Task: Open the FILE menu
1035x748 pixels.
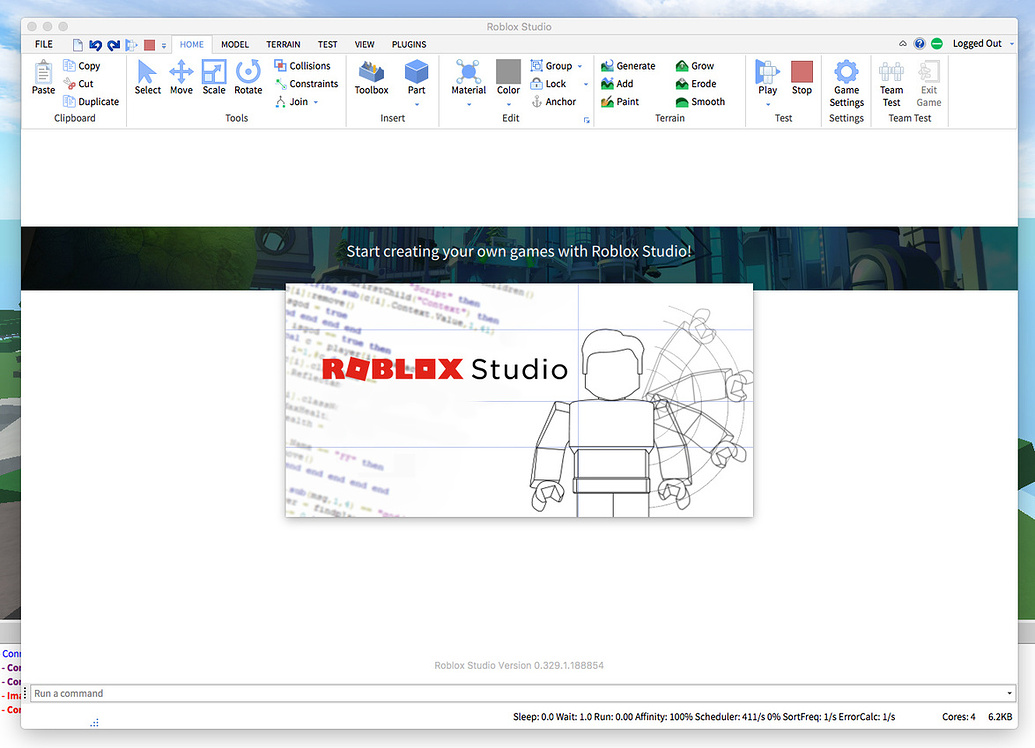Action: coord(44,44)
